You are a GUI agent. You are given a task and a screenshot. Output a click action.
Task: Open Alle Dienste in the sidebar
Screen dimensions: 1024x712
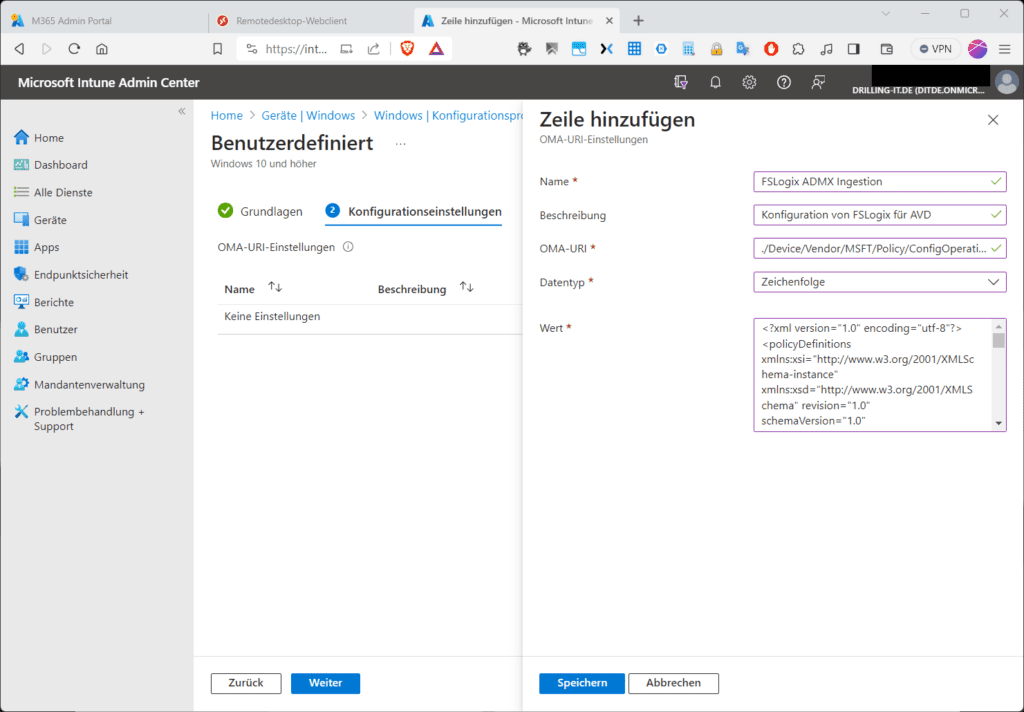click(x=53, y=193)
